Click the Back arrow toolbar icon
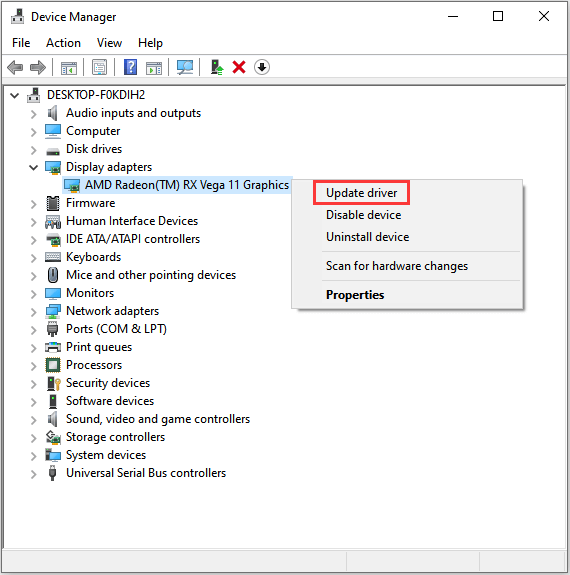The width and height of the screenshot is (570, 575). (x=15, y=67)
